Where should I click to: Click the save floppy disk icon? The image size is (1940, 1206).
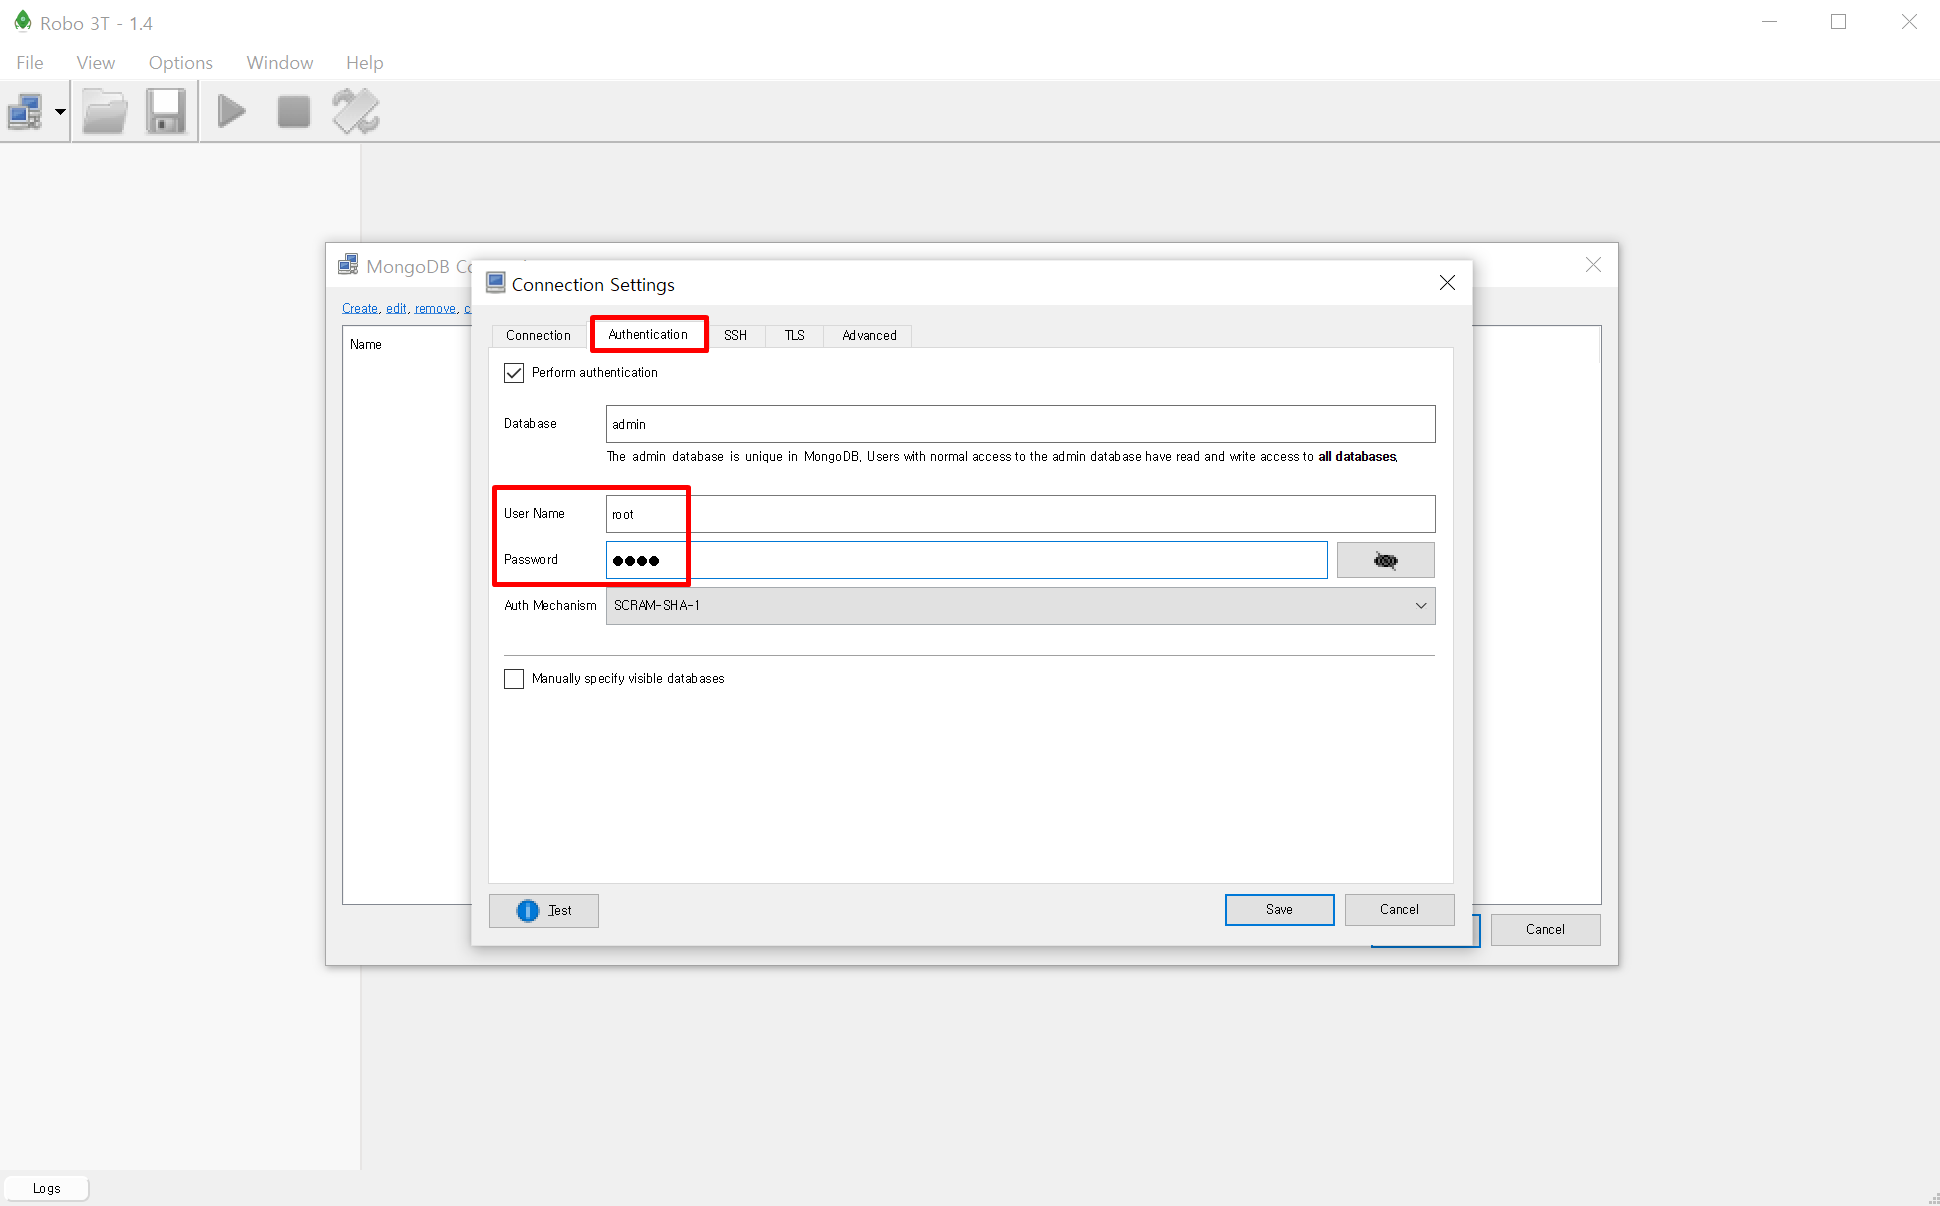[166, 111]
